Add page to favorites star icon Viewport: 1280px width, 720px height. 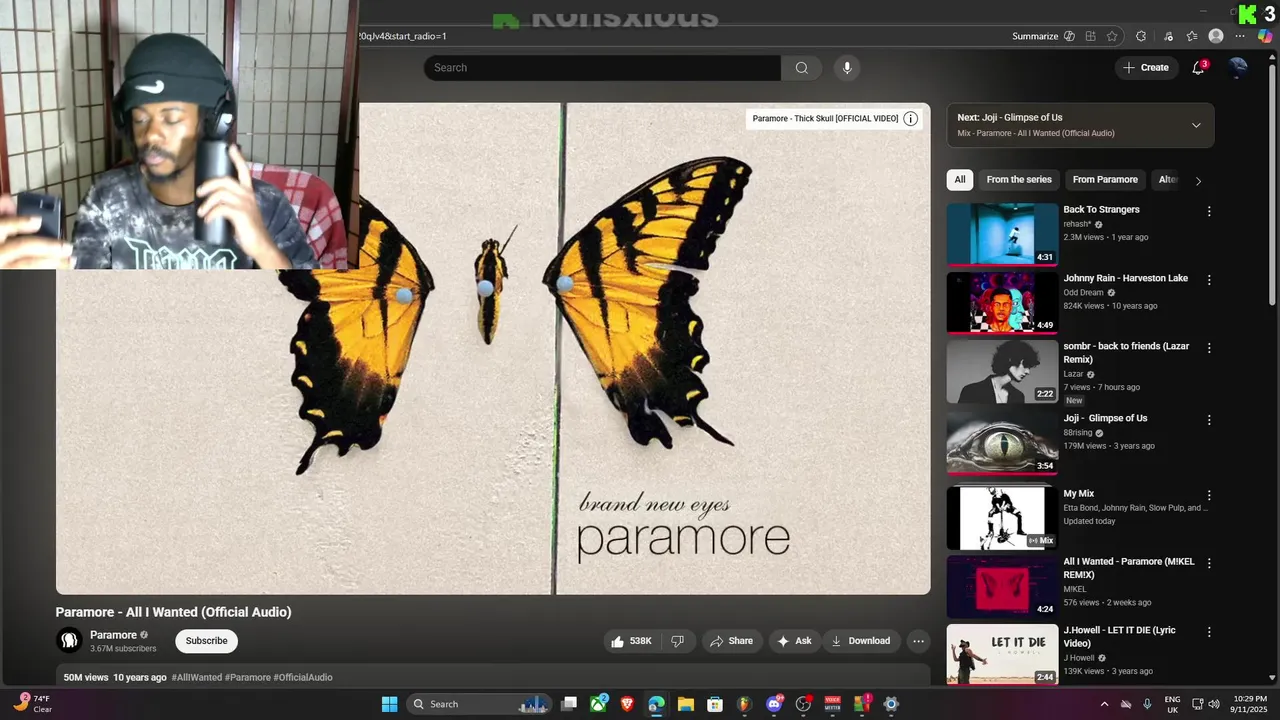1112,36
